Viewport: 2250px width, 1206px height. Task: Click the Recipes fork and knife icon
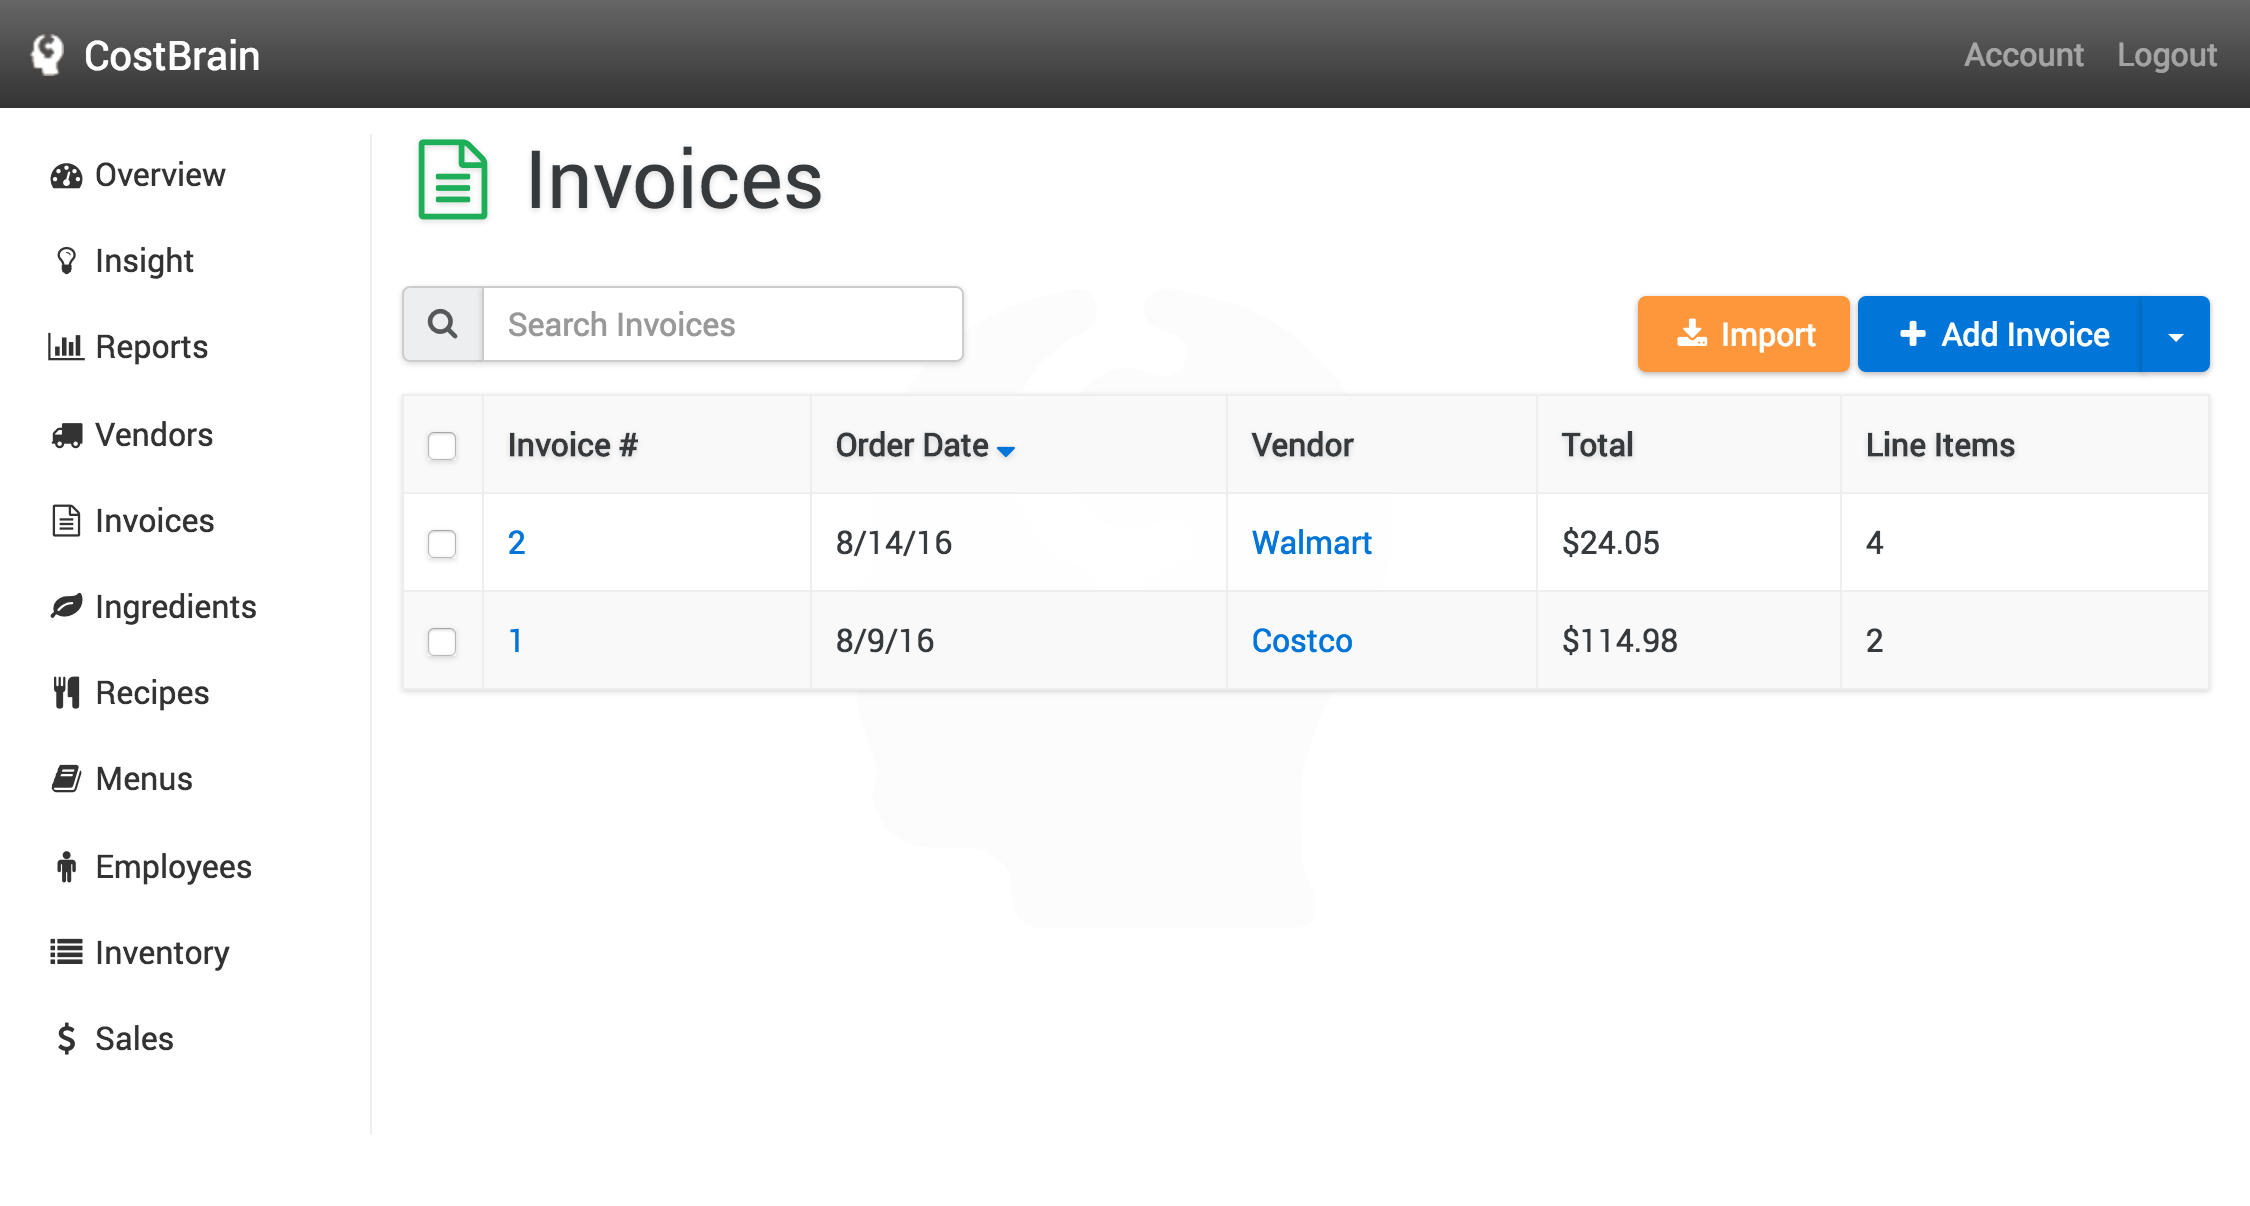click(x=66, y=692)
